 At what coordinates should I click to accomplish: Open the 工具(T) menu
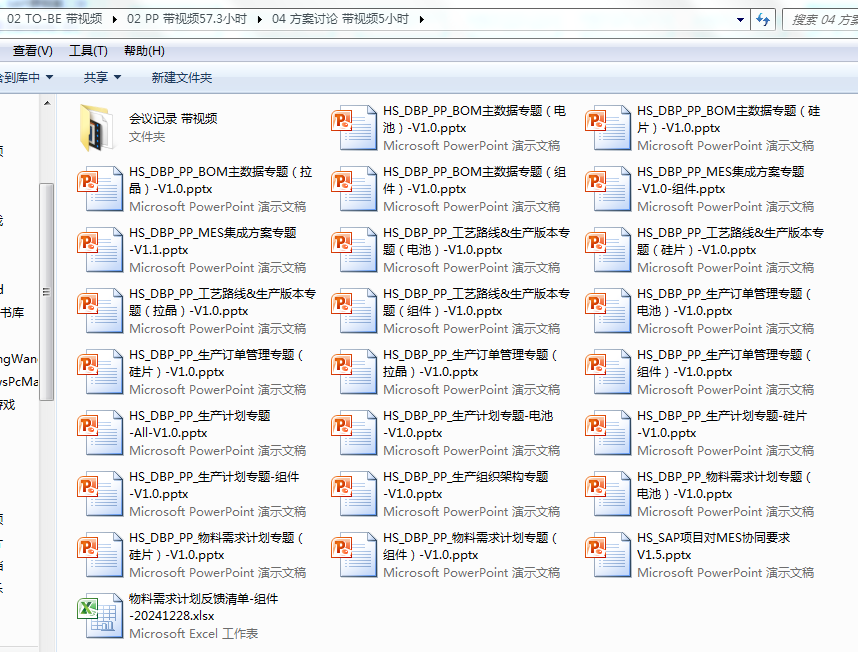point(88,51)
